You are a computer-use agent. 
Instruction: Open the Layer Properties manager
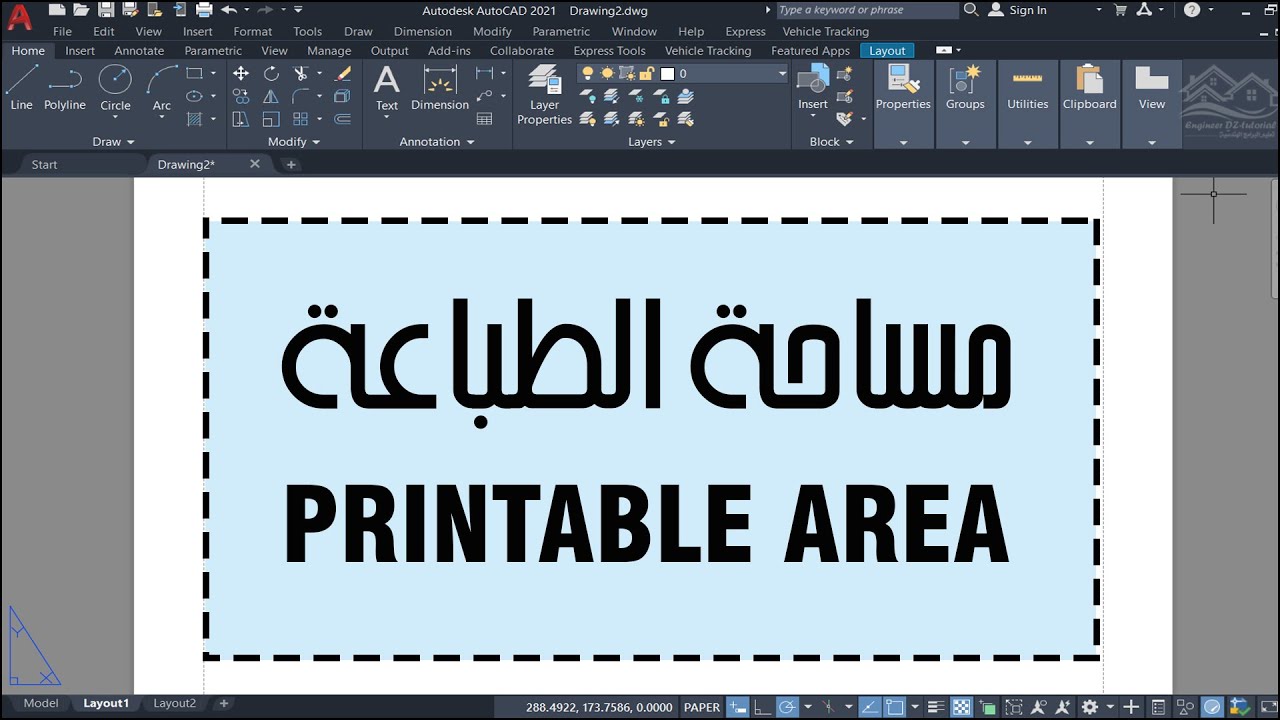point(544,95)
